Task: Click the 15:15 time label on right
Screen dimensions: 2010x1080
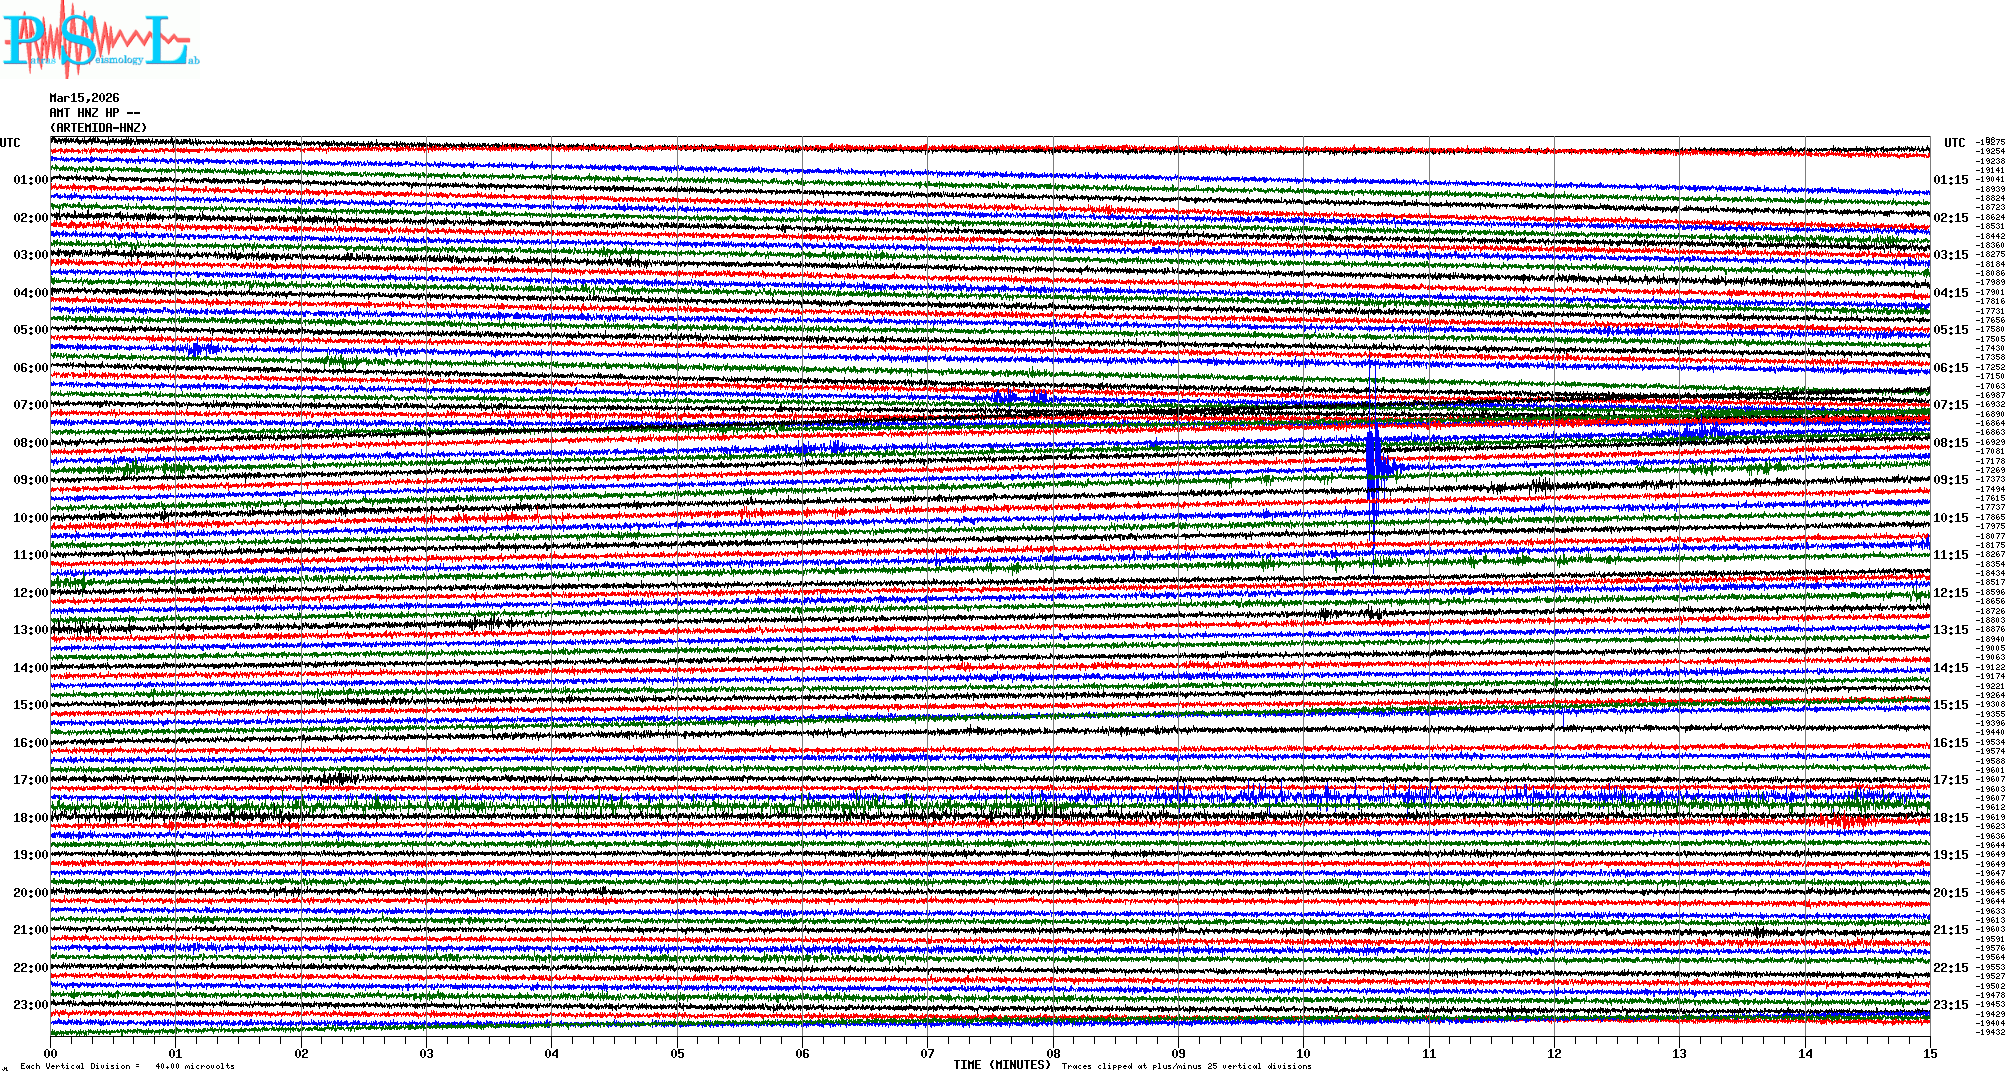Action: click(x=1951, y=705)
